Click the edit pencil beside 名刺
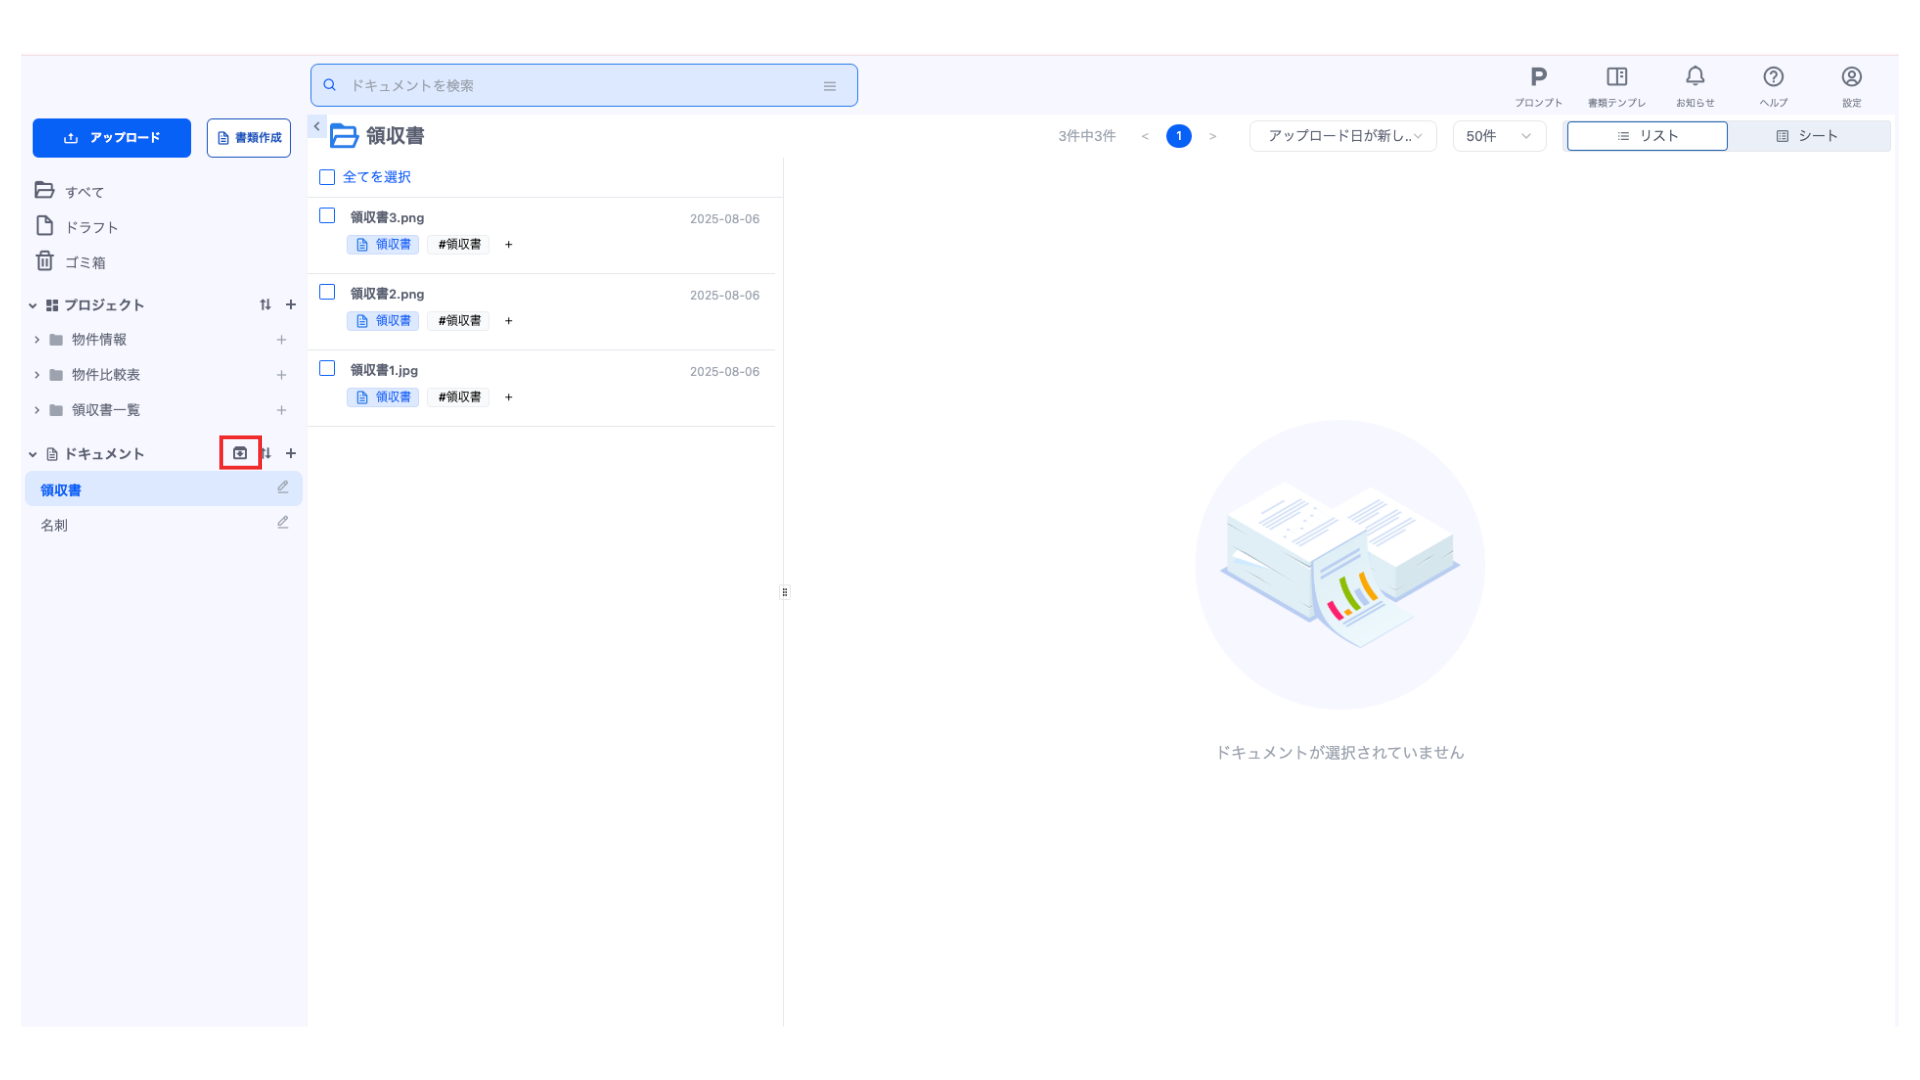This screenshot has height=1080, width=1920. coord(283,523)
